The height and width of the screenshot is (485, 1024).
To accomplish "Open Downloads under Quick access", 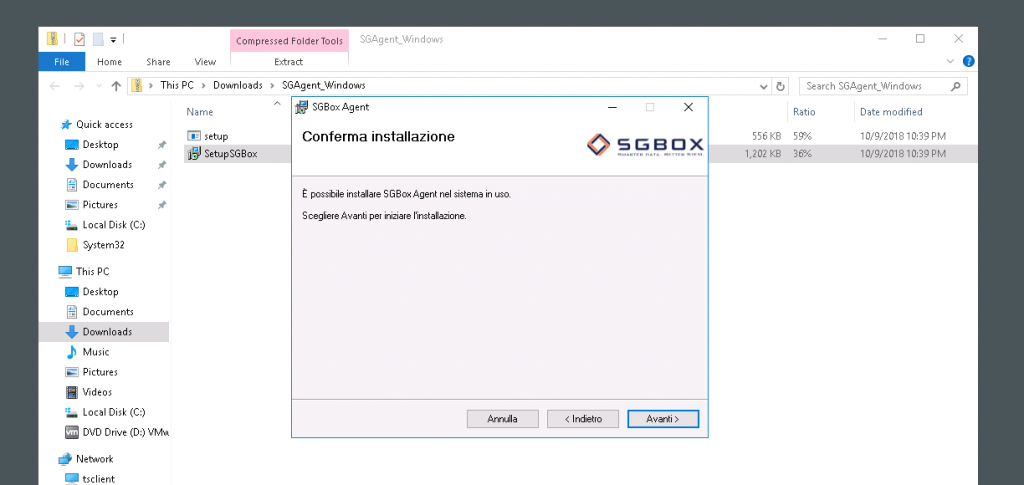I will (x=107, y=164).
